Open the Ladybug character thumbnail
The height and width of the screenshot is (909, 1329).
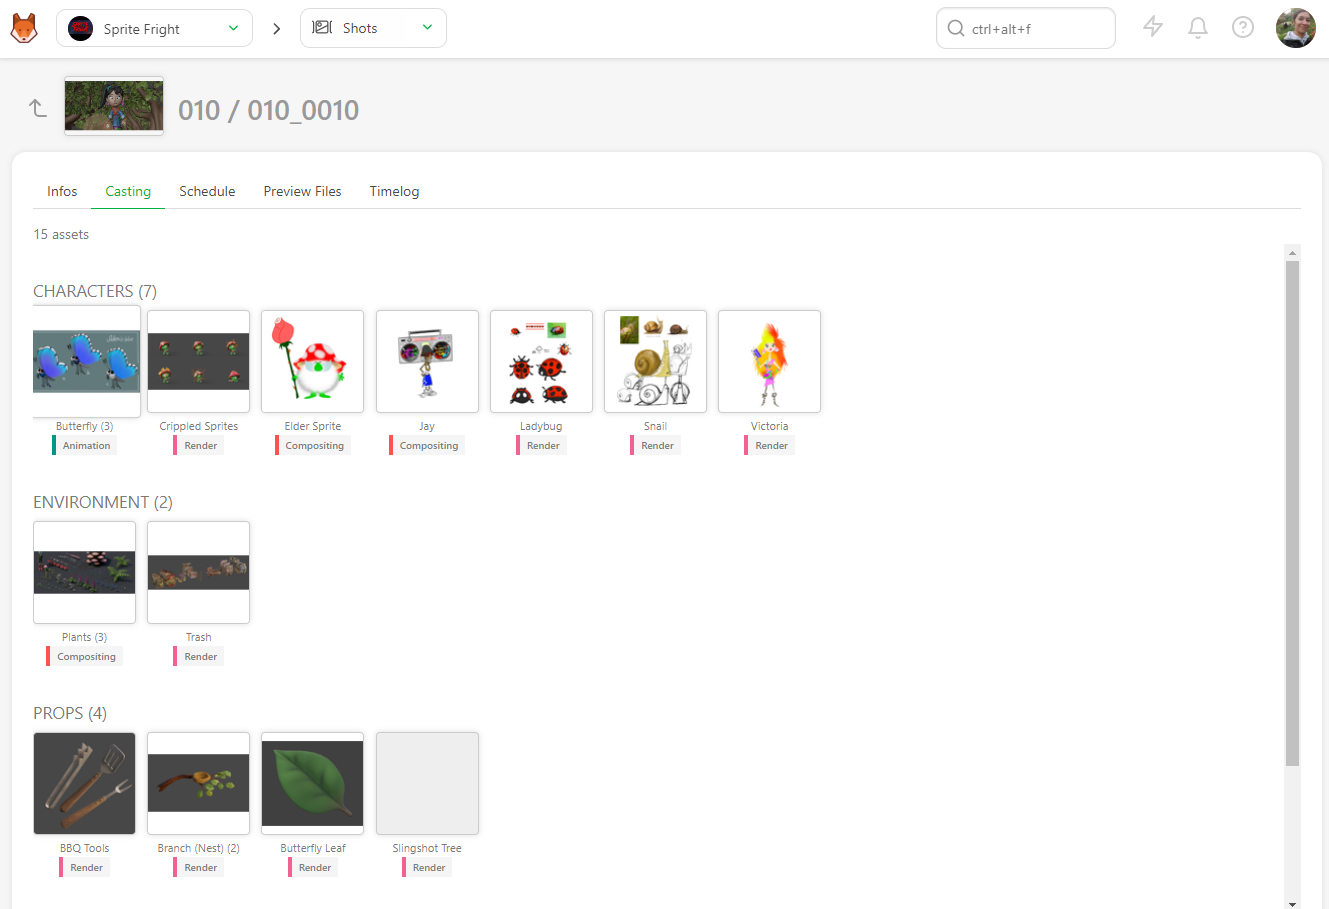click(541, 361)
